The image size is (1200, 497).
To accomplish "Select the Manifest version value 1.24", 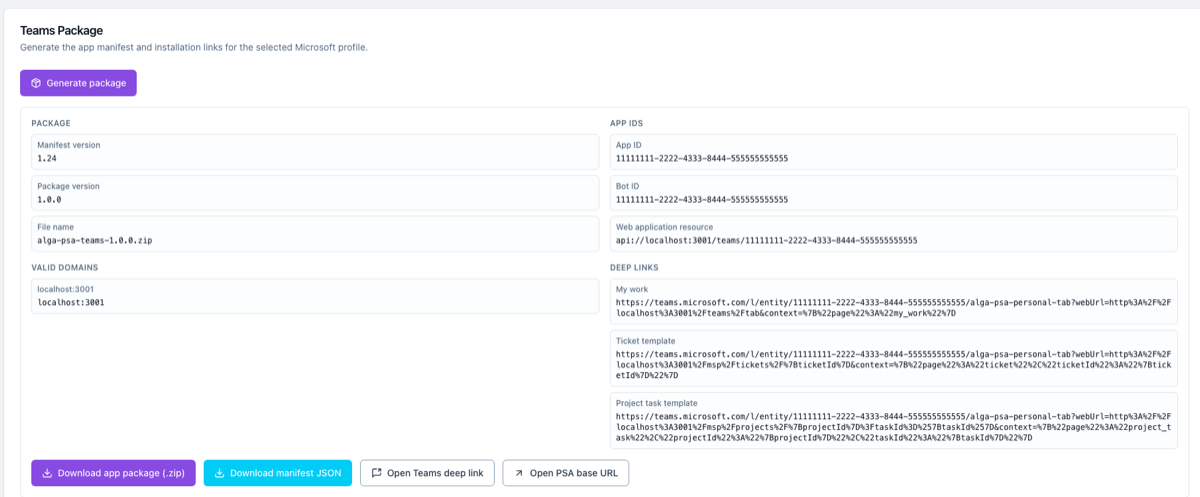I will click(47, 158).
